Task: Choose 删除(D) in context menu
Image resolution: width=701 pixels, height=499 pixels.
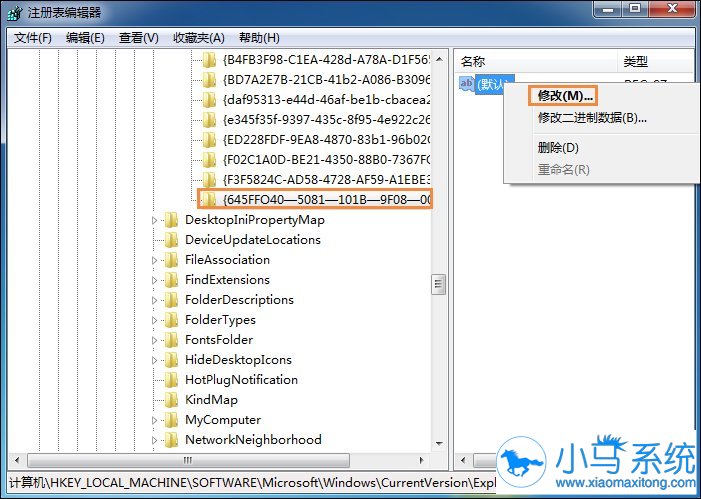Action: (558, 147)
